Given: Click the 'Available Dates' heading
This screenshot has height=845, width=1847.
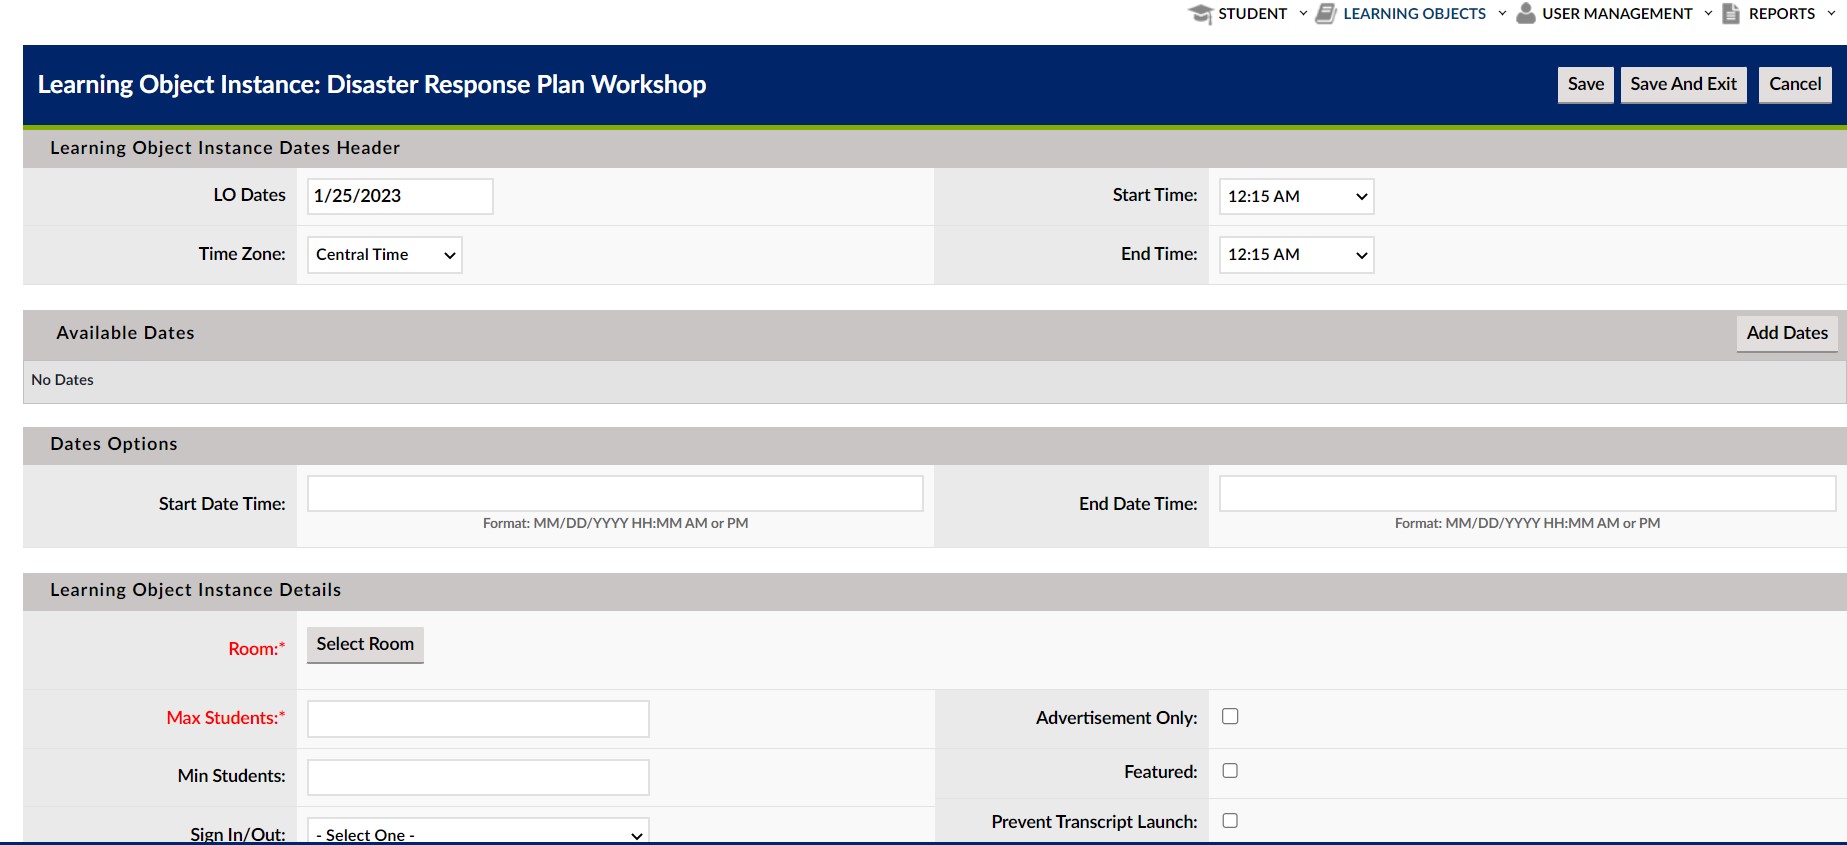Looking at the screenshot, I should 125,333.
